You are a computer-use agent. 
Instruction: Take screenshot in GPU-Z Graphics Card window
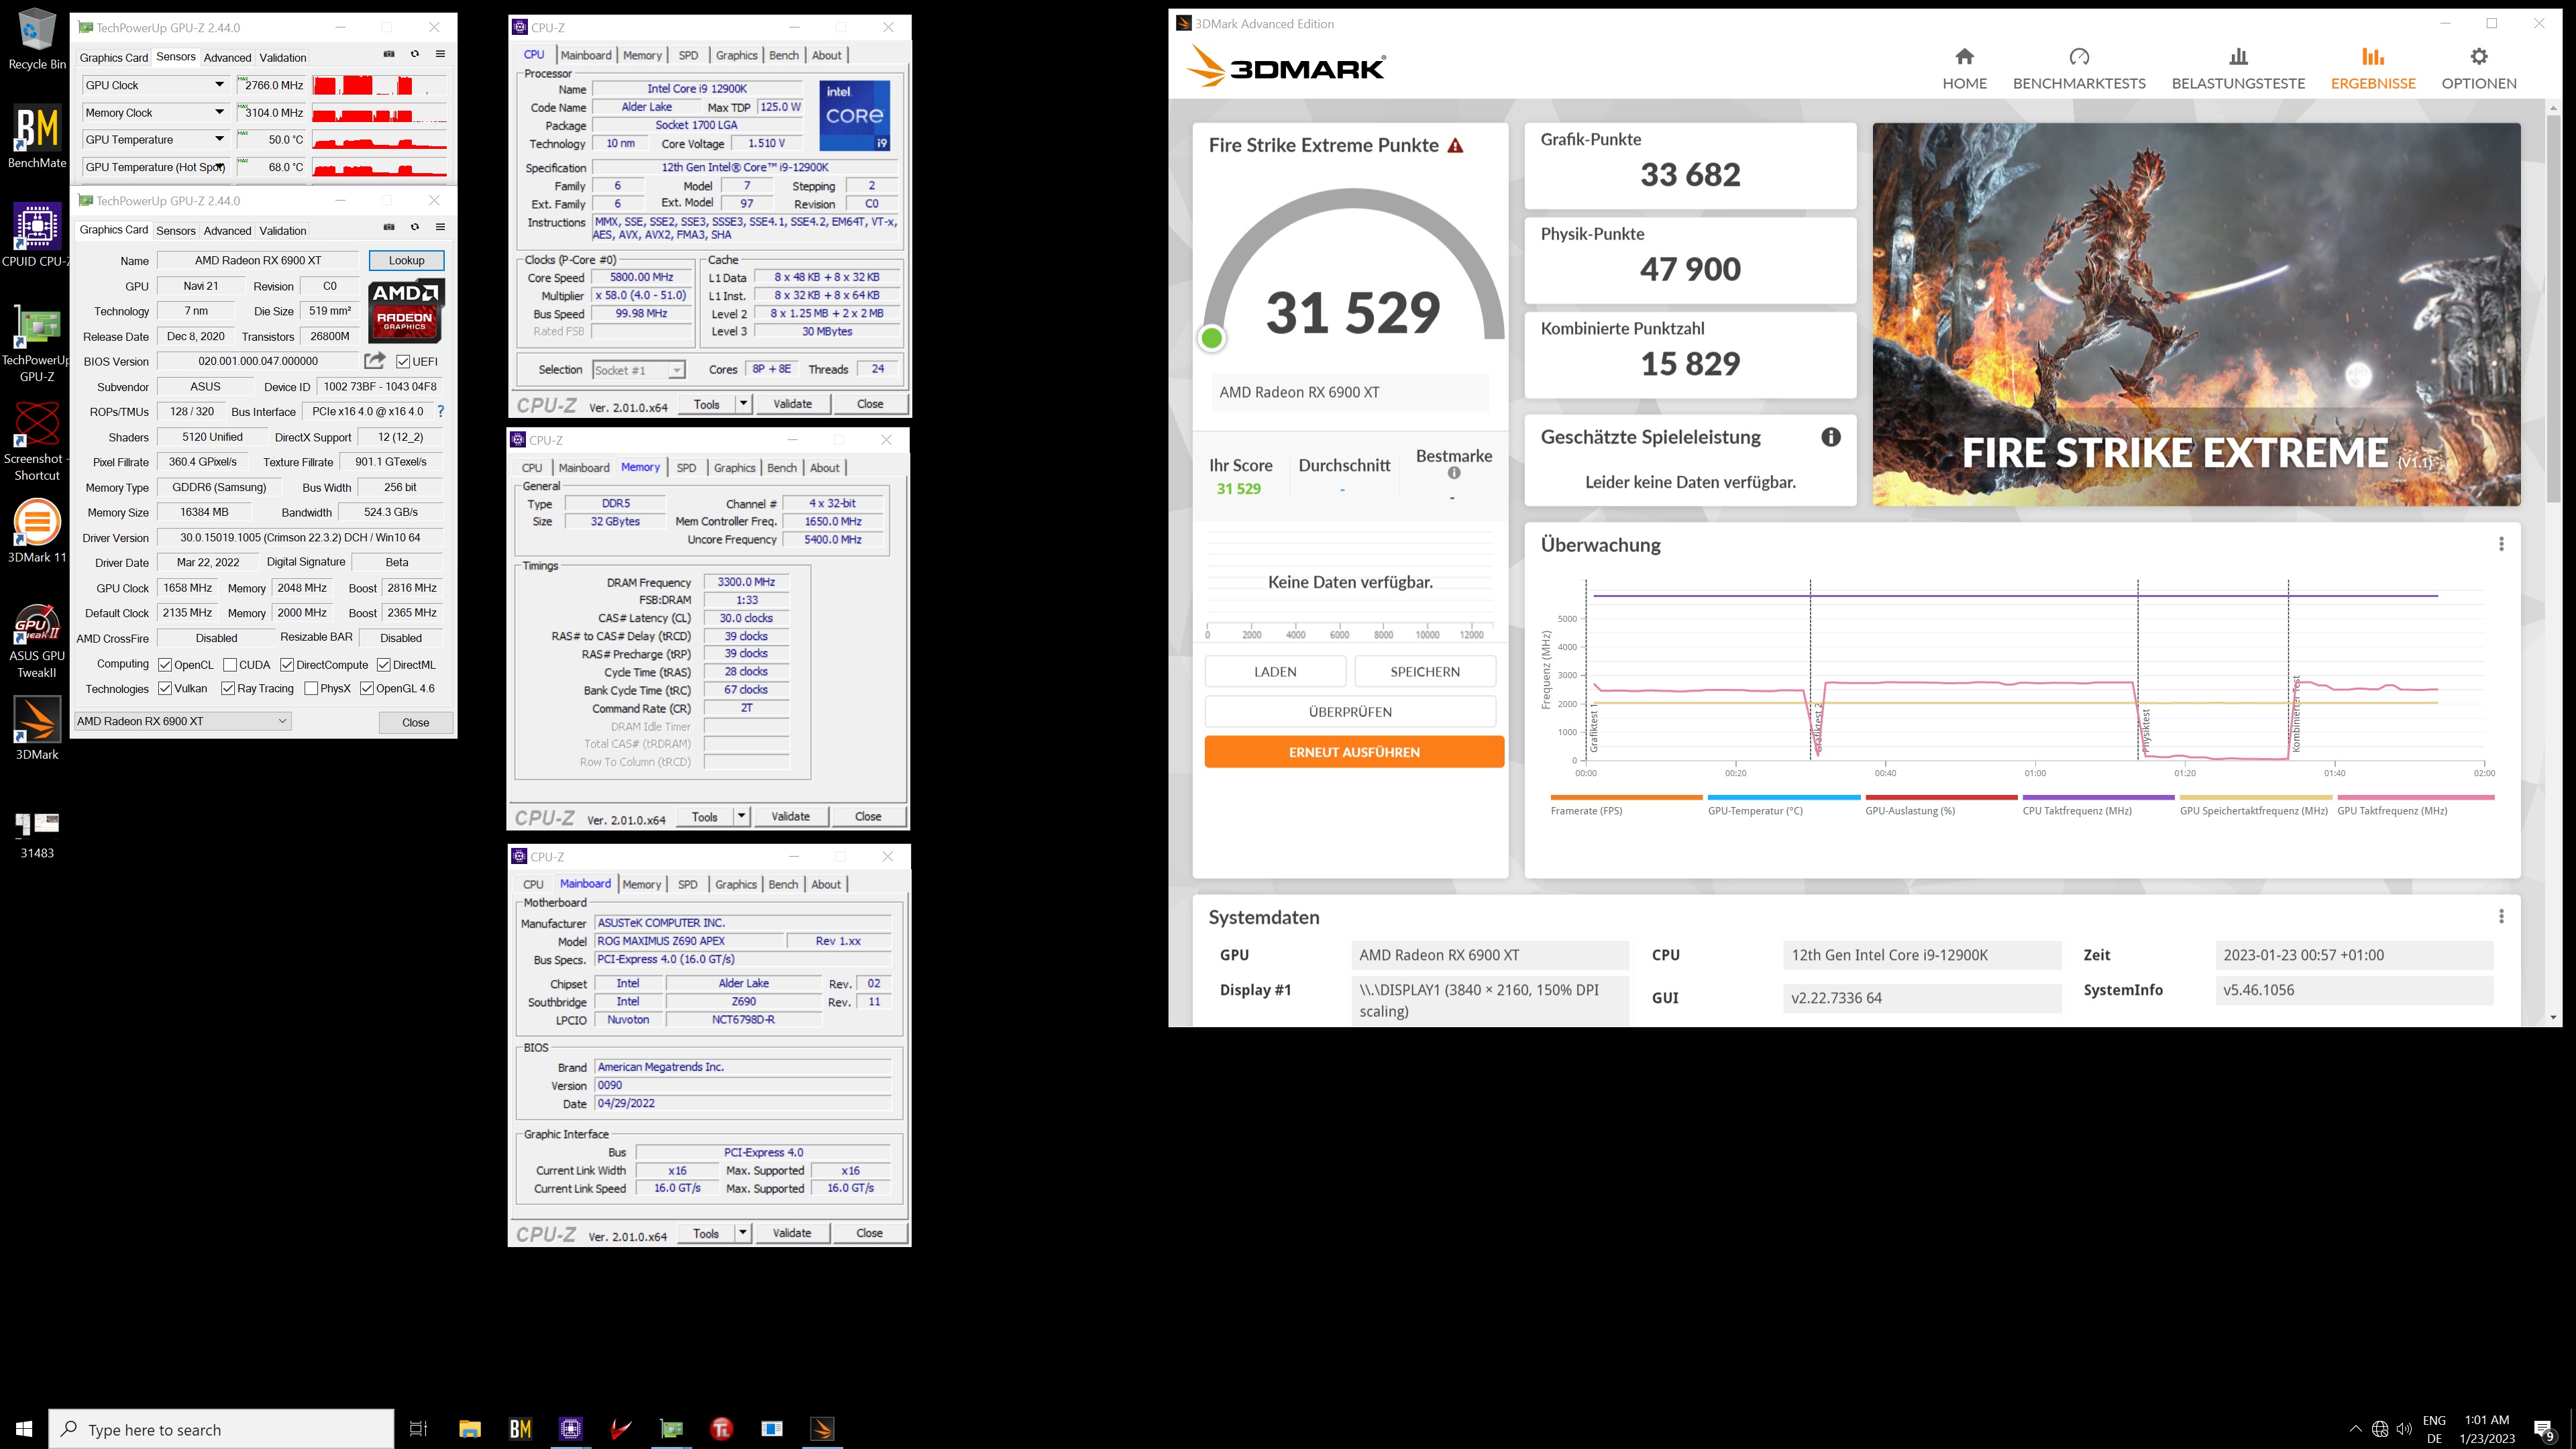389,227
